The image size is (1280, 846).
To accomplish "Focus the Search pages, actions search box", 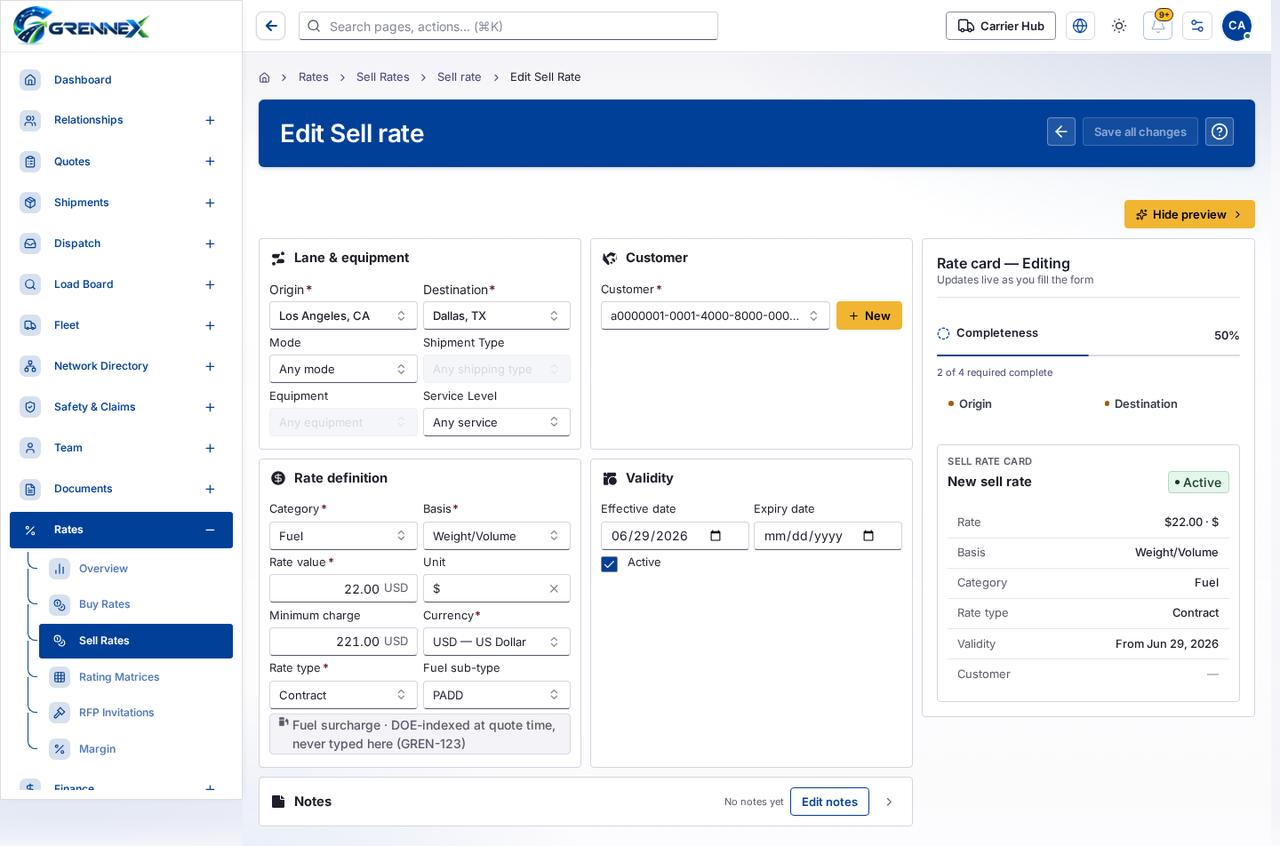I will coord(508,26).
